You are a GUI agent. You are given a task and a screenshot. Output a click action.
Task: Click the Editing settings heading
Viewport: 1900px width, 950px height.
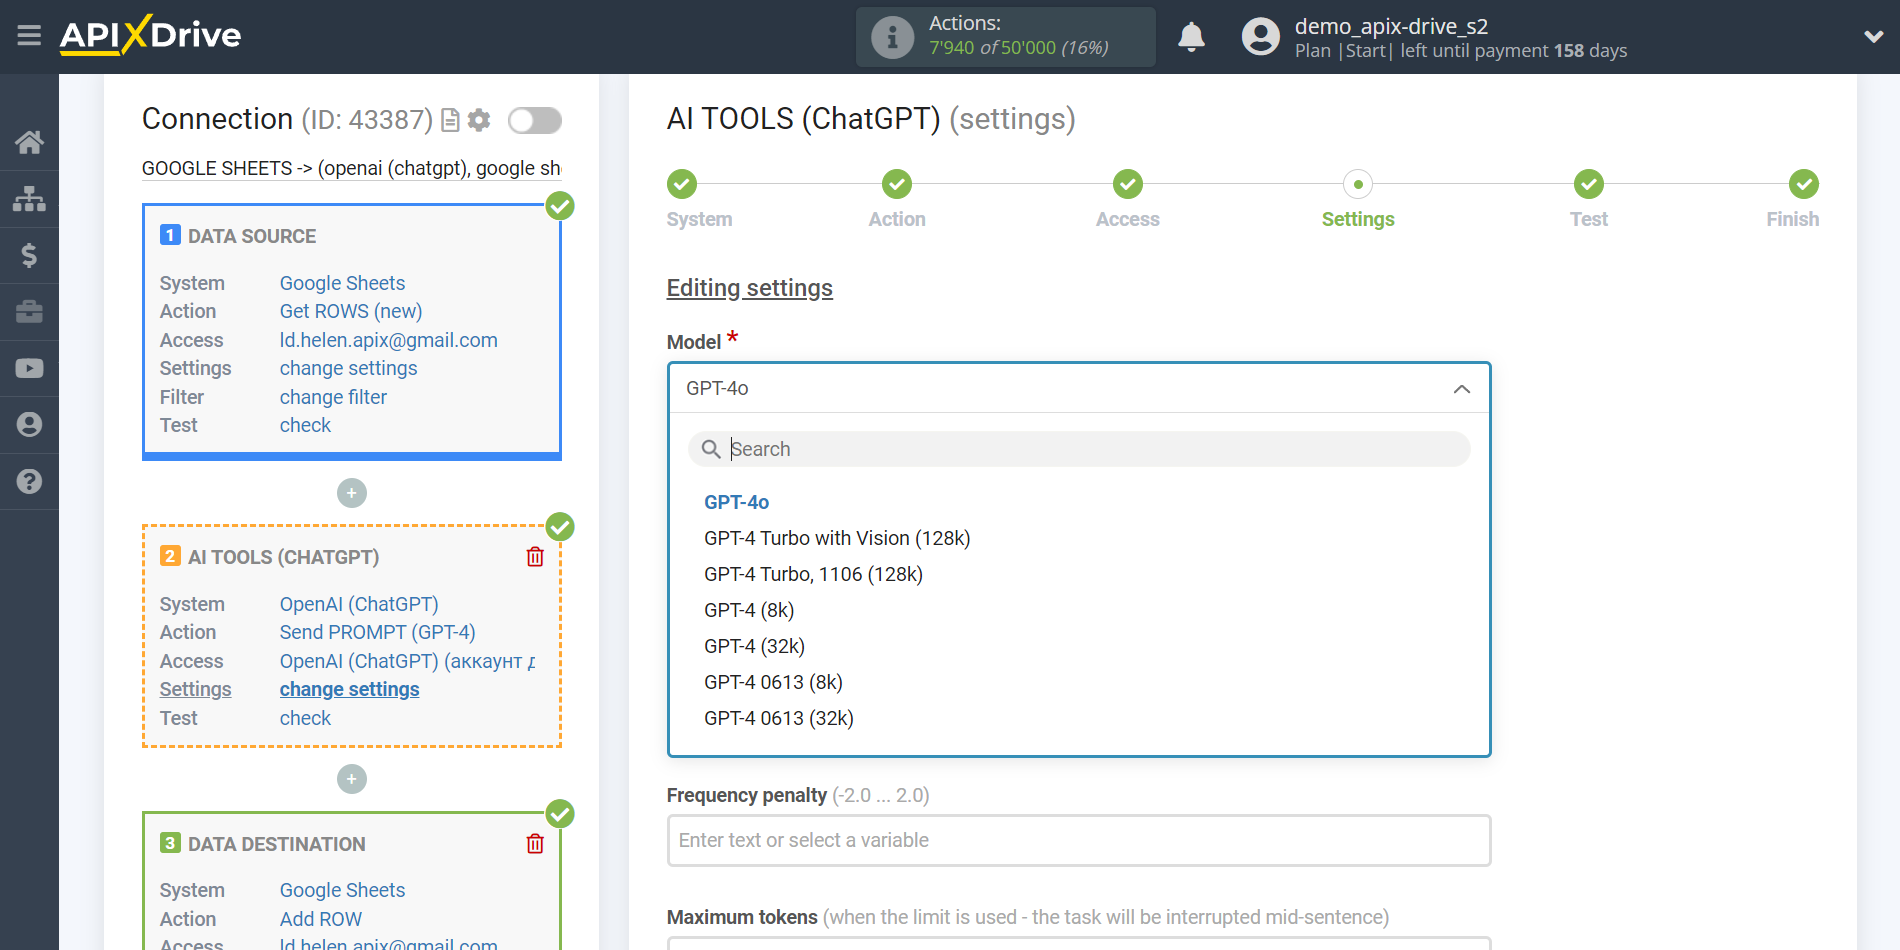coord(749,288)
